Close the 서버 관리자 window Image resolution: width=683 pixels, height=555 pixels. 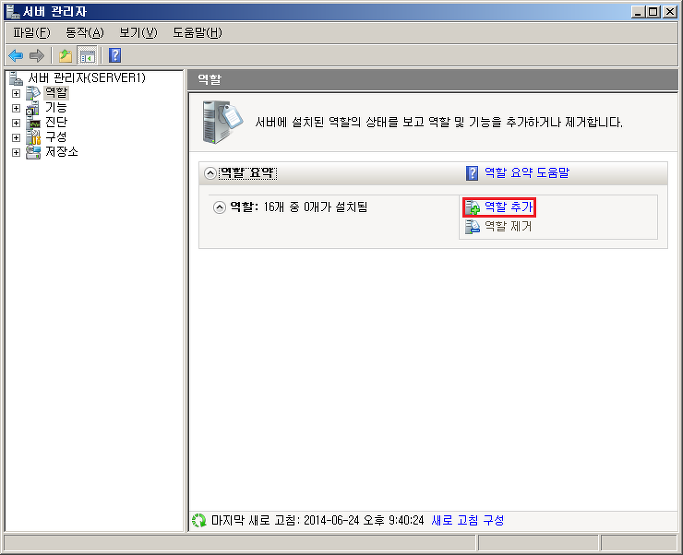[x=669, y=12]
